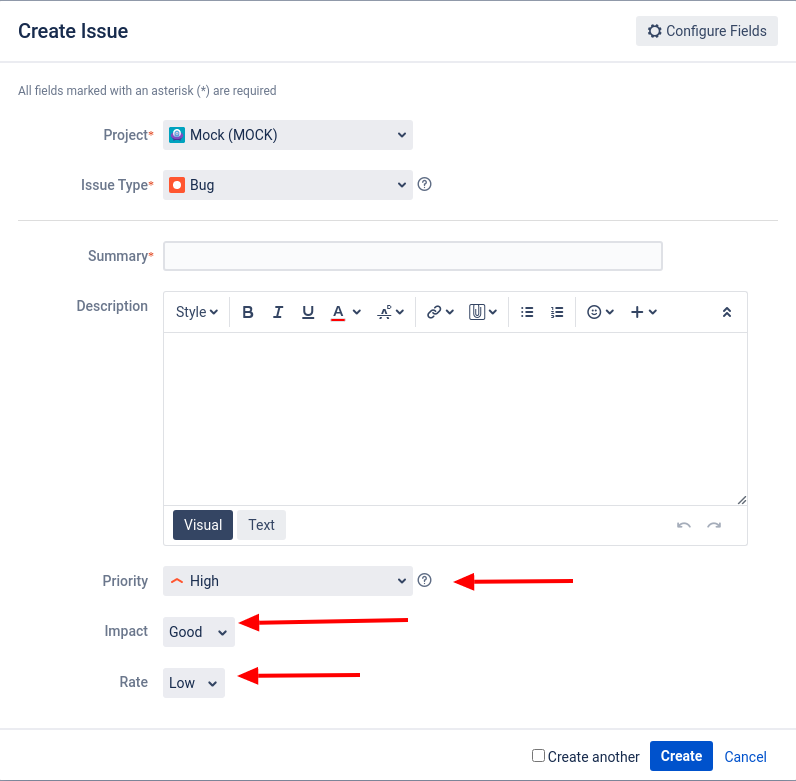This screenshot has width=796, height=781.
Task: Open the attachment paperclip icon
Action: [x=482, y=312]
